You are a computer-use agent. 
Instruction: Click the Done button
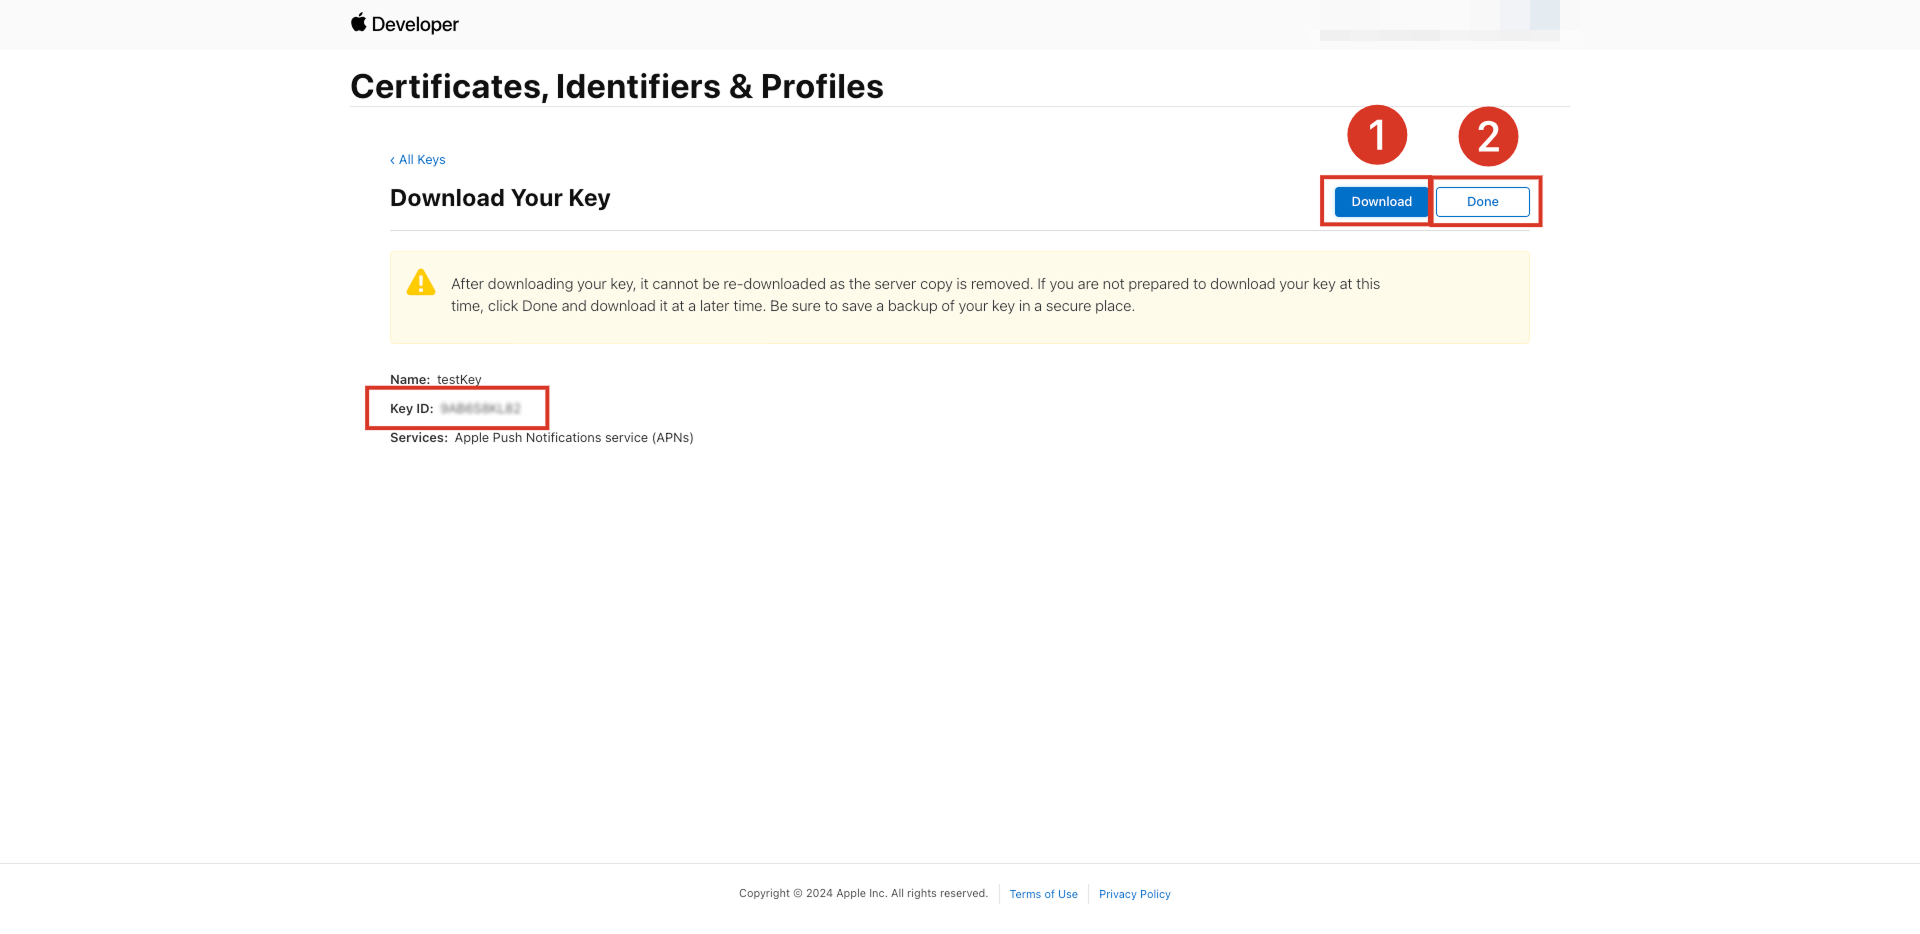pyautogui.click(x=1483, y=202)
